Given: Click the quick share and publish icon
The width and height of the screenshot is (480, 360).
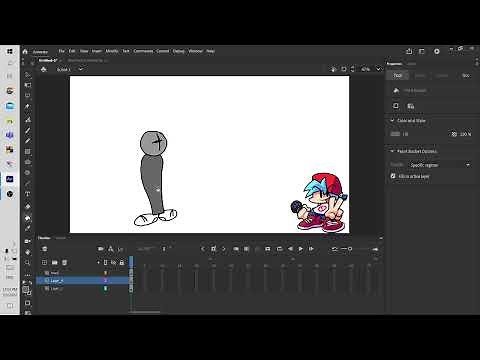Looking at the screenshot, I should click(409, 51).
